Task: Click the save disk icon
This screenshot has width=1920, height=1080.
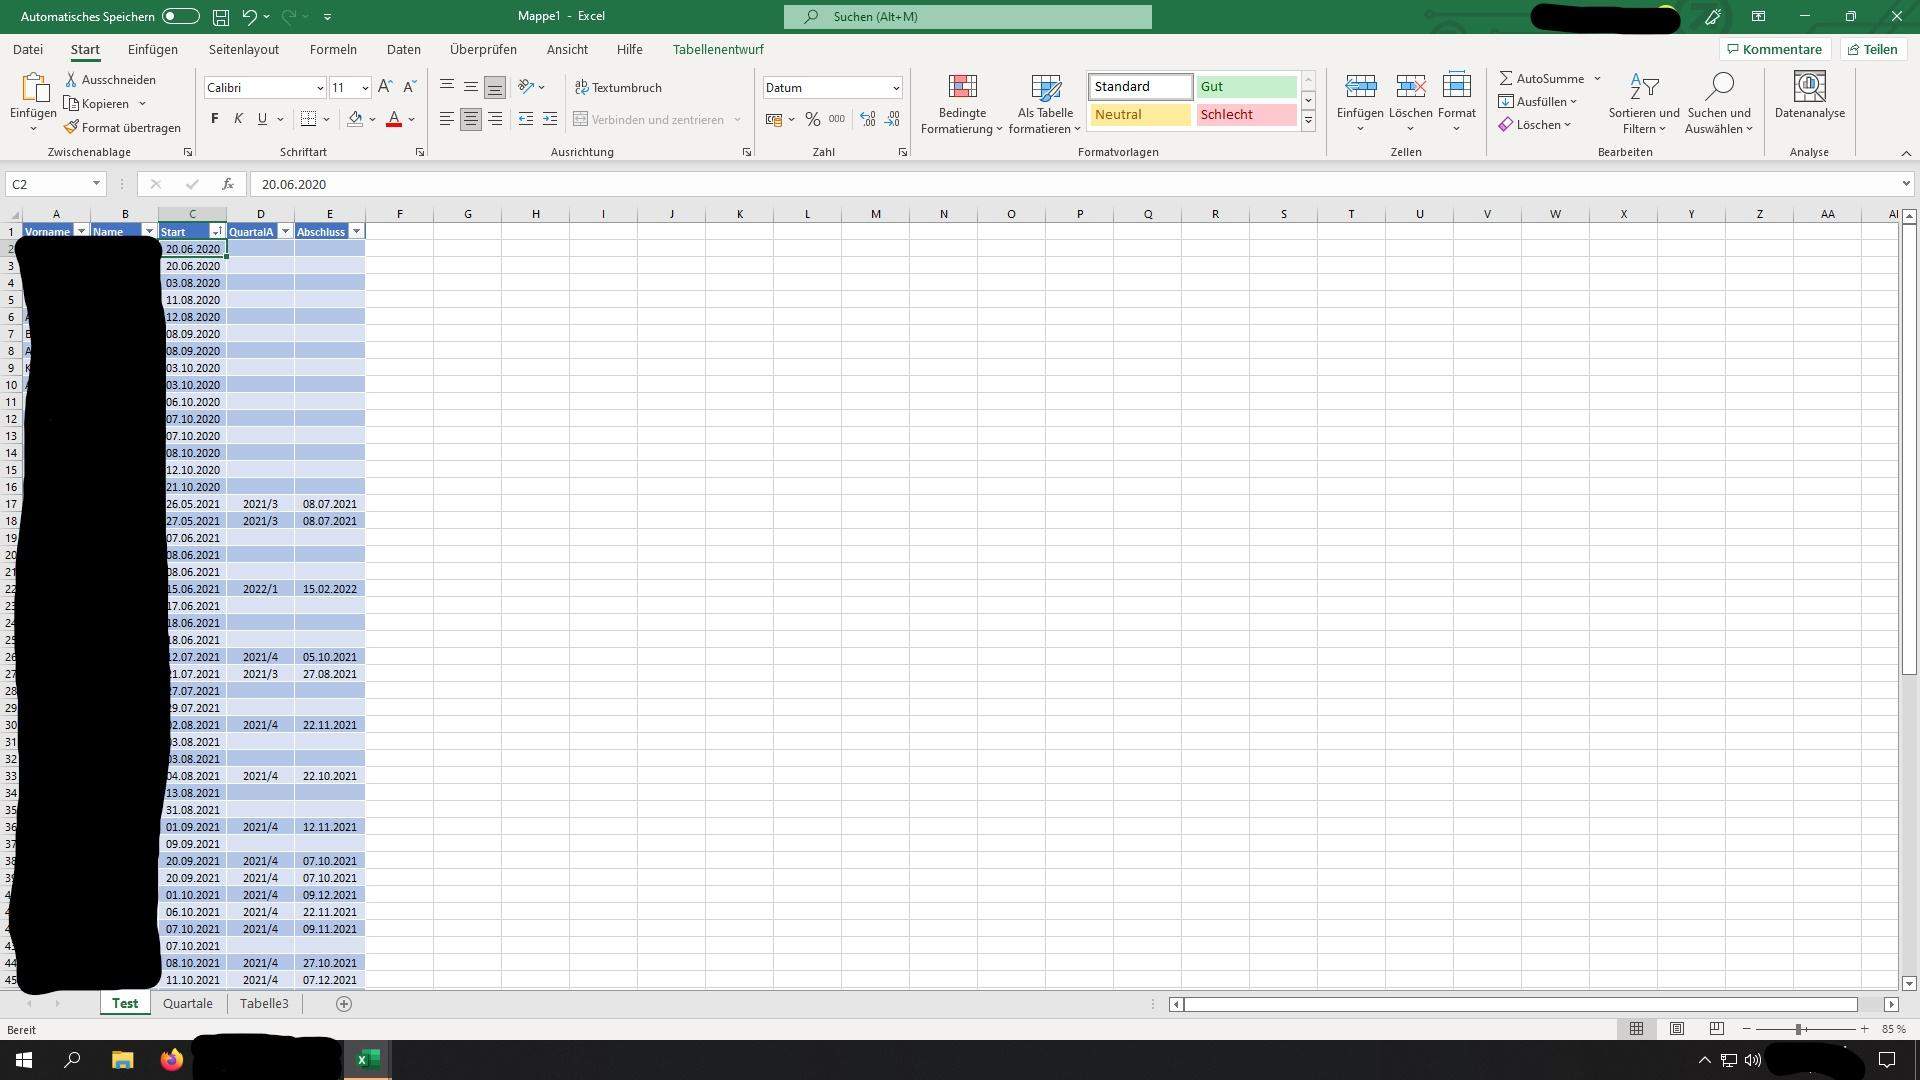Action: 221,17
